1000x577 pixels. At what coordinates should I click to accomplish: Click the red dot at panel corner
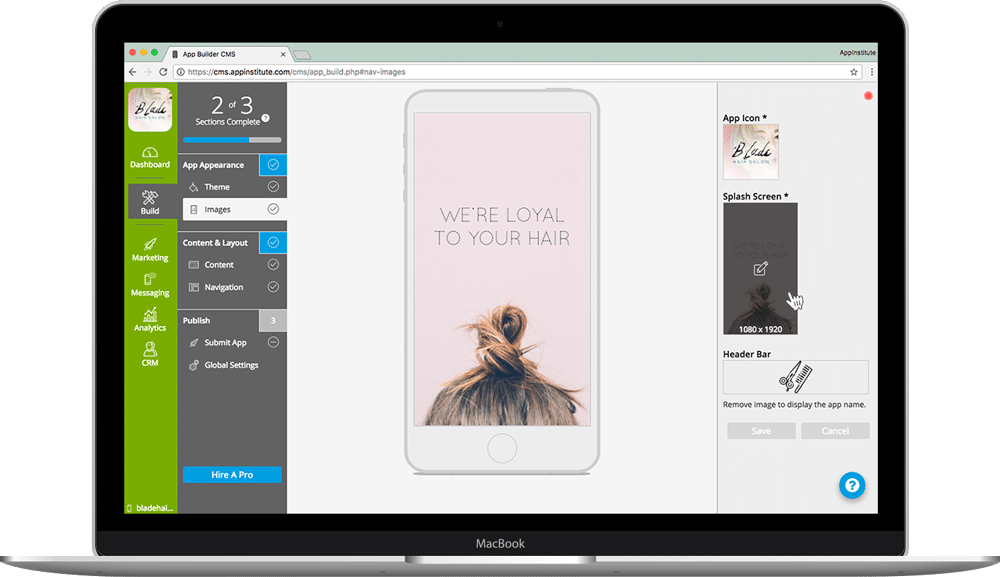868,96
